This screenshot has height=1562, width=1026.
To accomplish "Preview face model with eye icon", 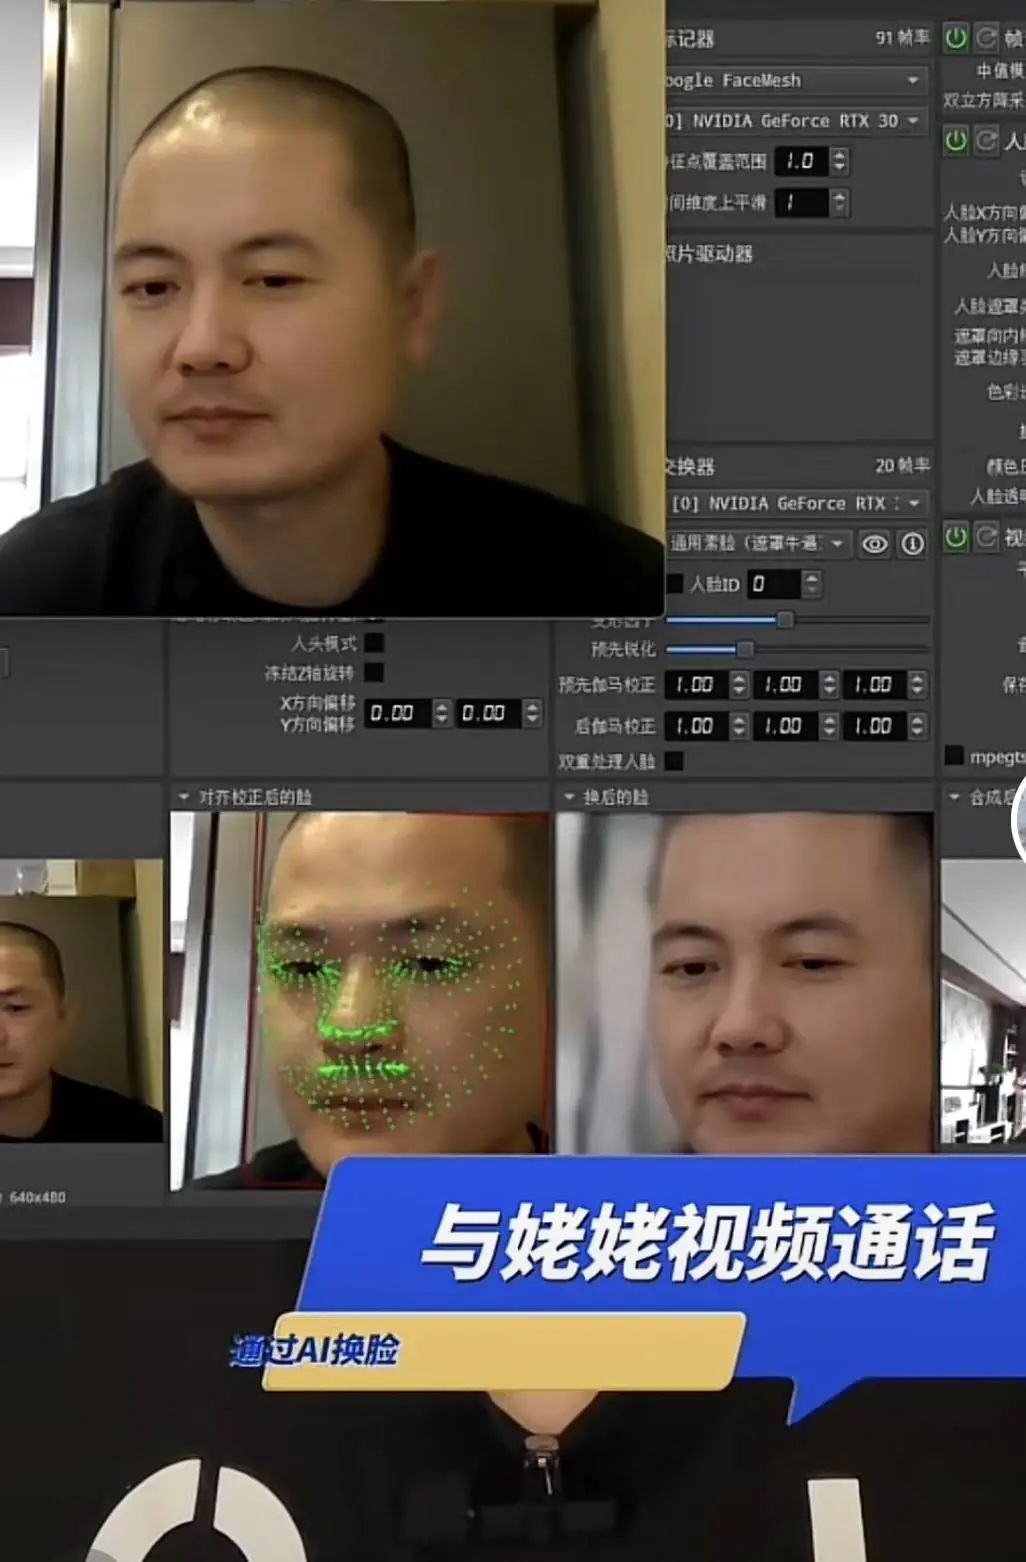I will pos(875,544).
